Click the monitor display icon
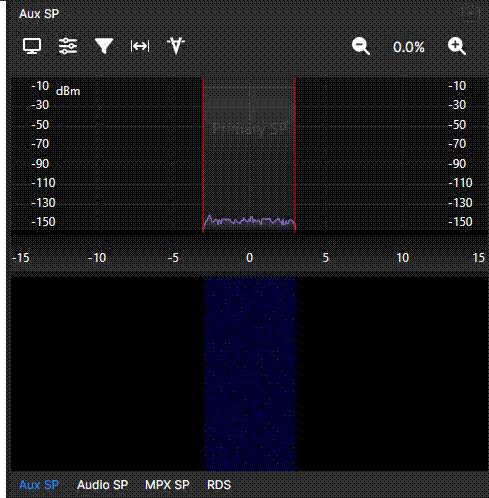The width and height of the screenshot is (489, 498). (32, 46)
